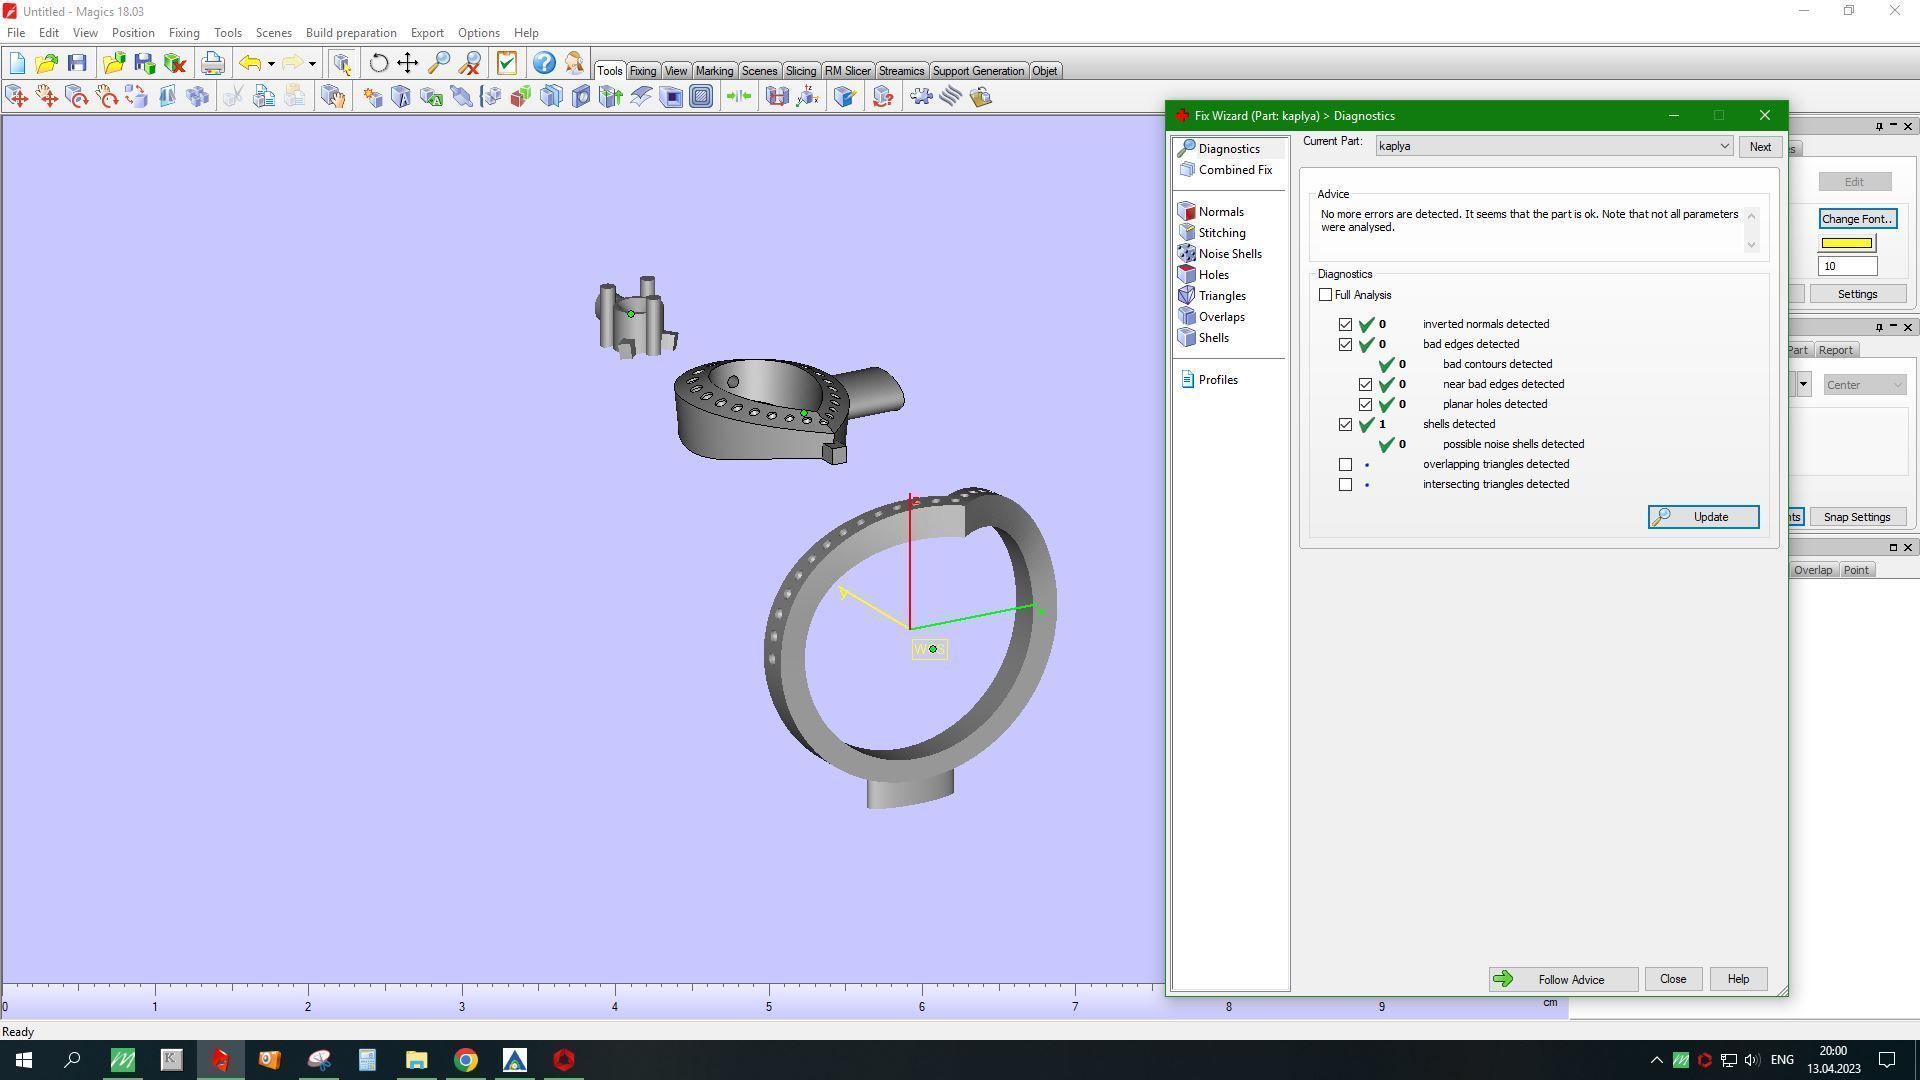Select the Rotate view tool icon

(378, 64)
